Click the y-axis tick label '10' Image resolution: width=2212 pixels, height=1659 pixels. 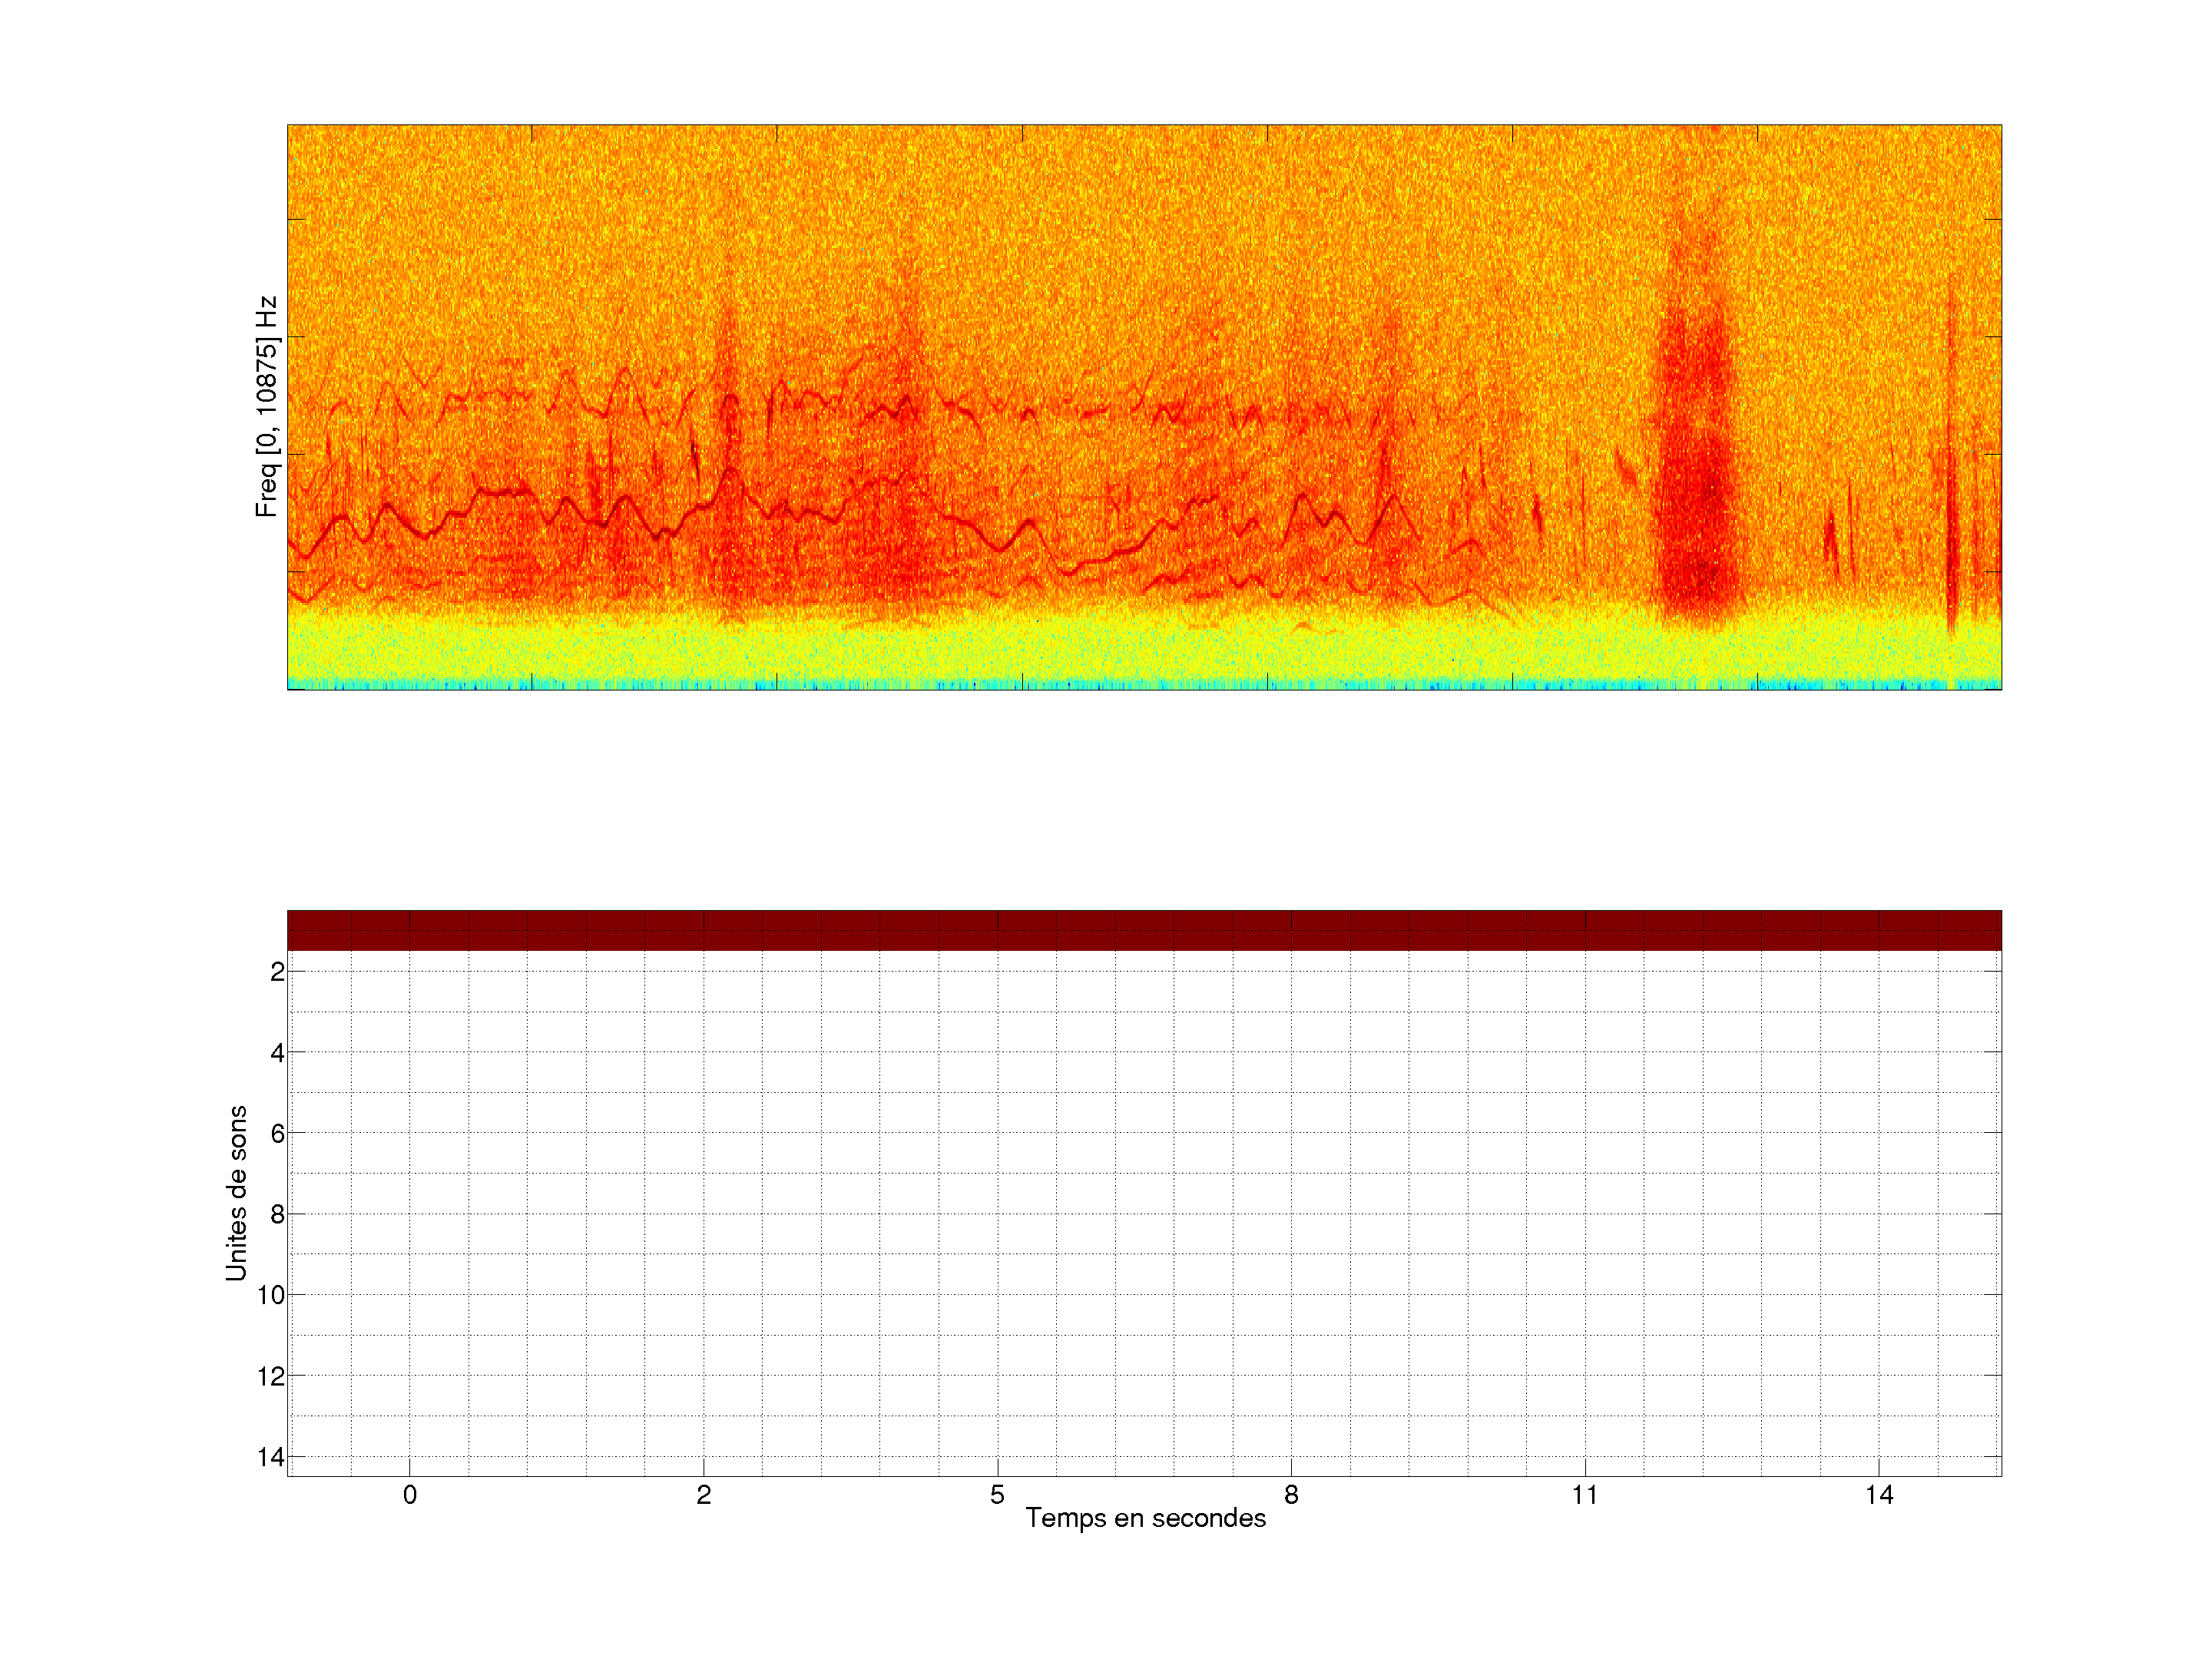point(271,1295)
